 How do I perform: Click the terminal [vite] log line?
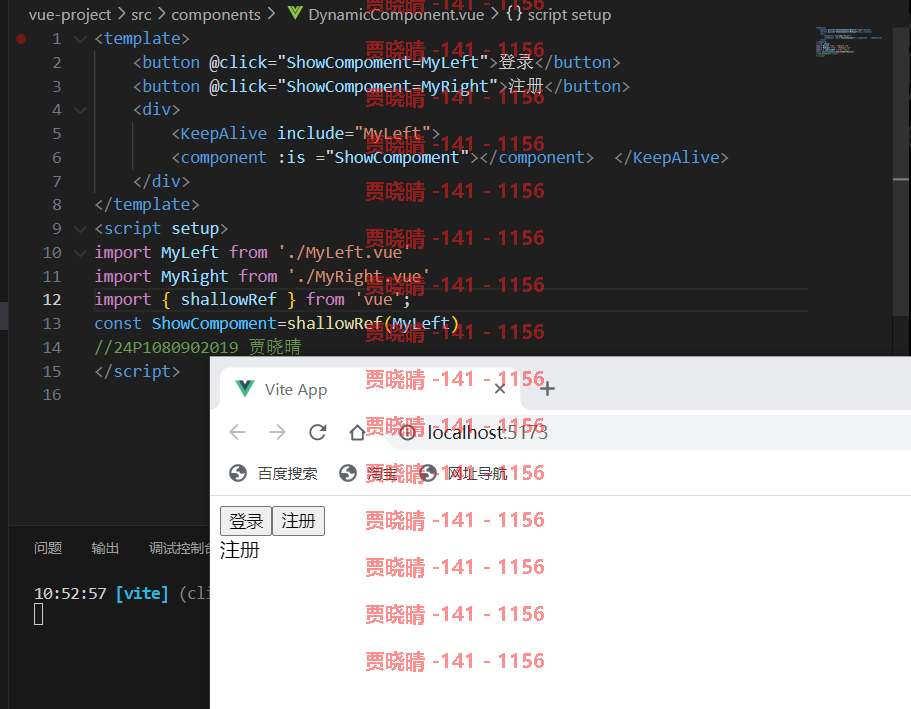click(x=121, y=593)
